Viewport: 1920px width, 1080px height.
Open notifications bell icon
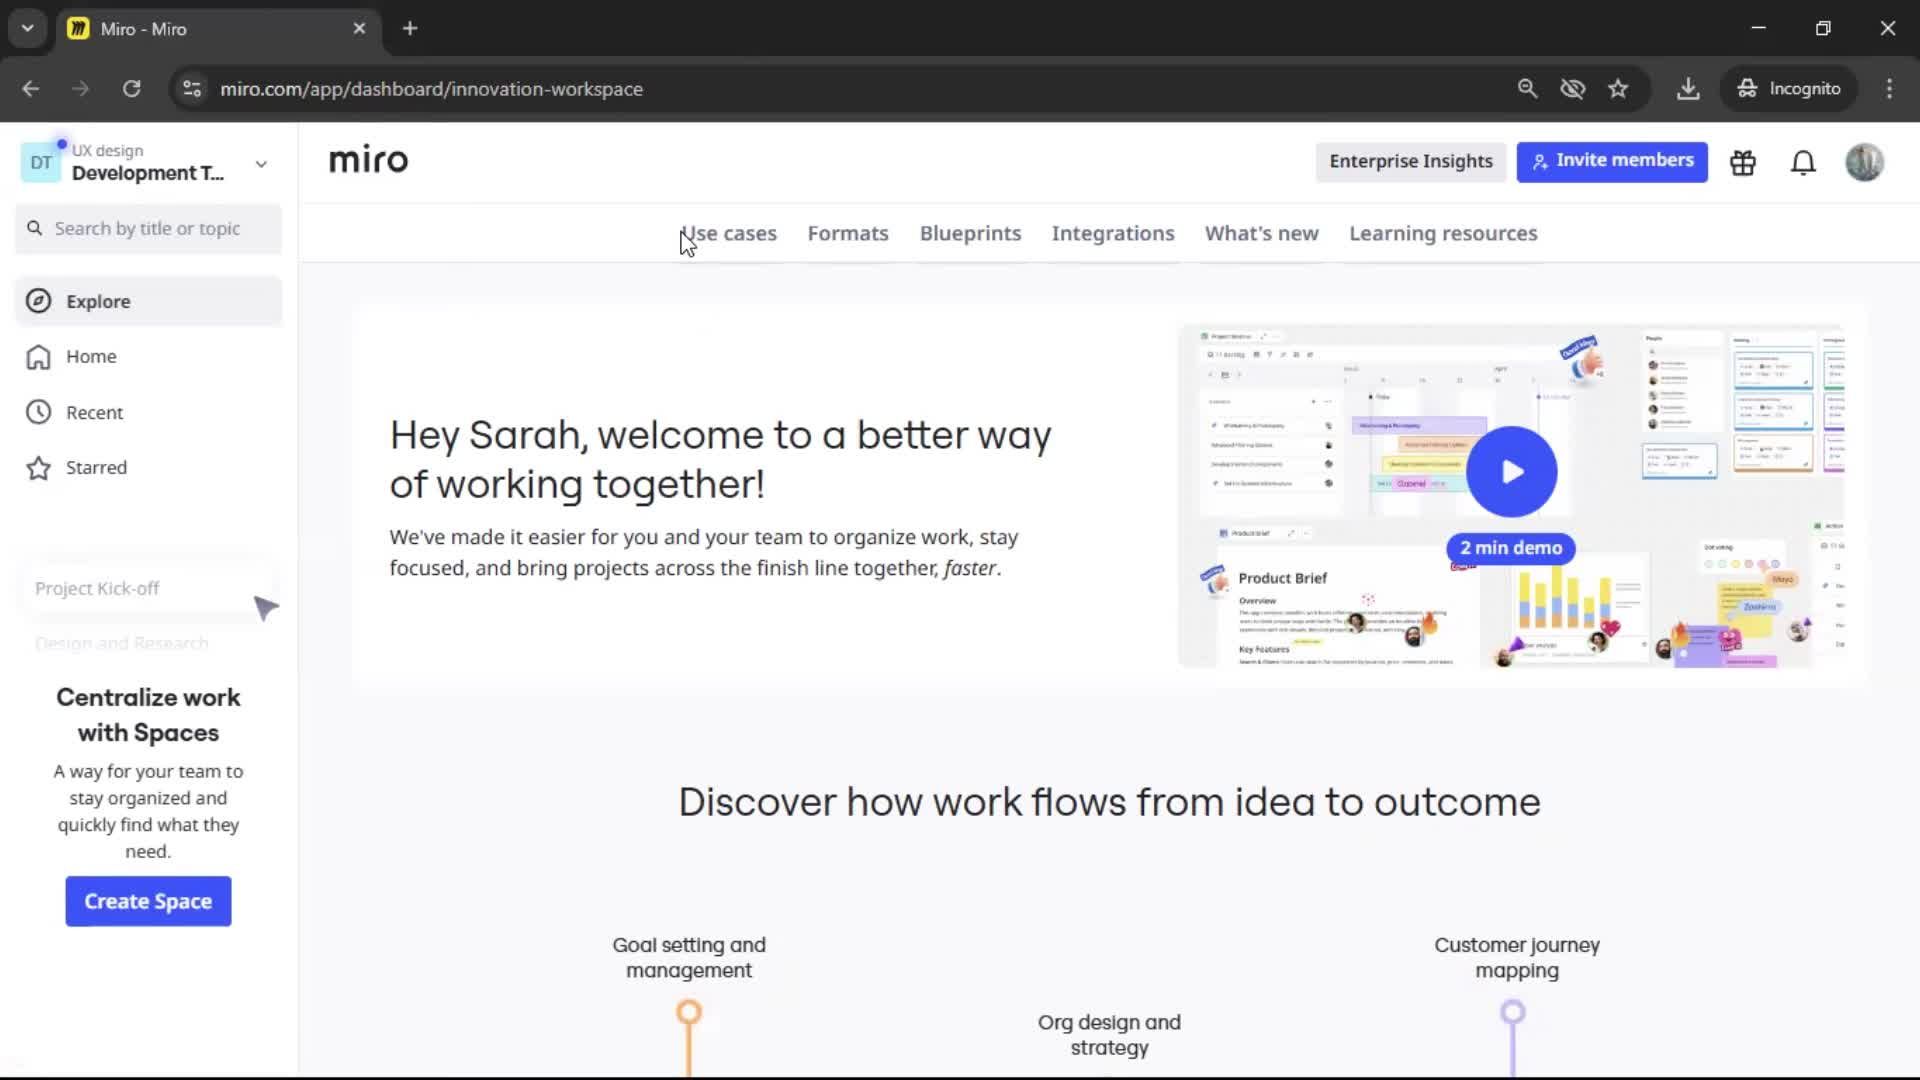(x=1803, y=162)
